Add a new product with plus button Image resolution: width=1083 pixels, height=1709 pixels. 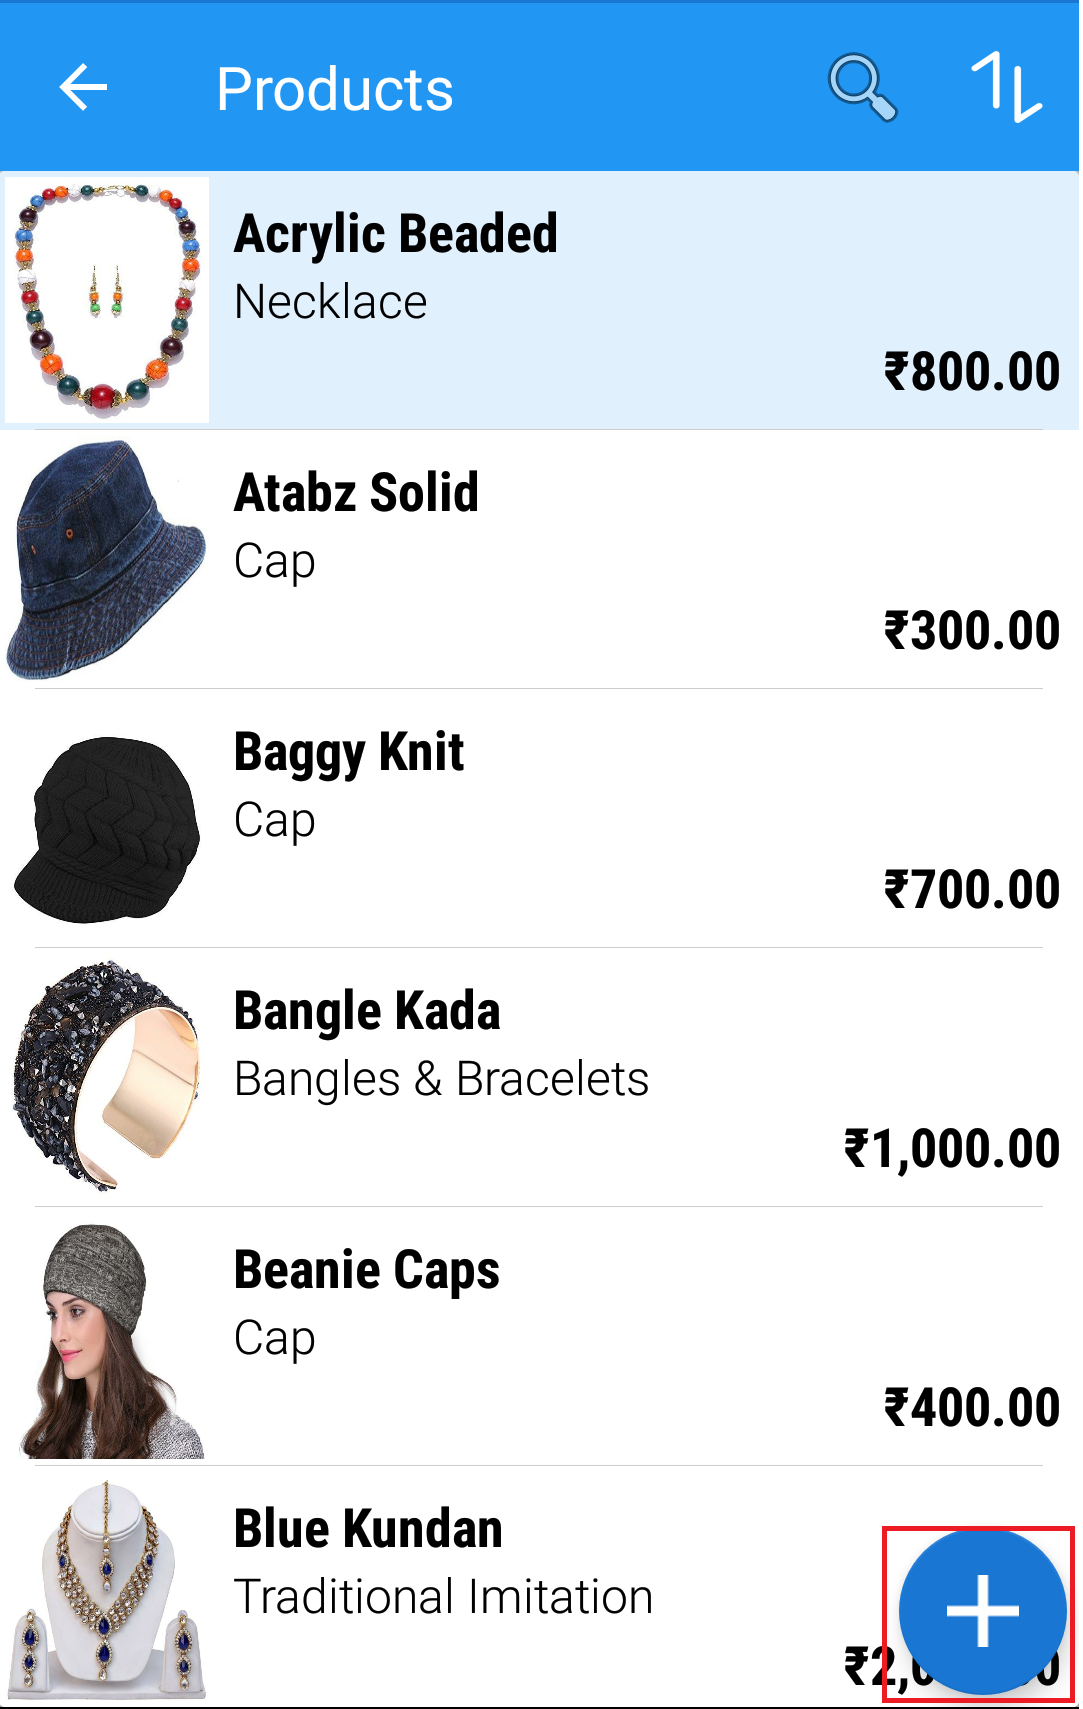(981, 1612)
